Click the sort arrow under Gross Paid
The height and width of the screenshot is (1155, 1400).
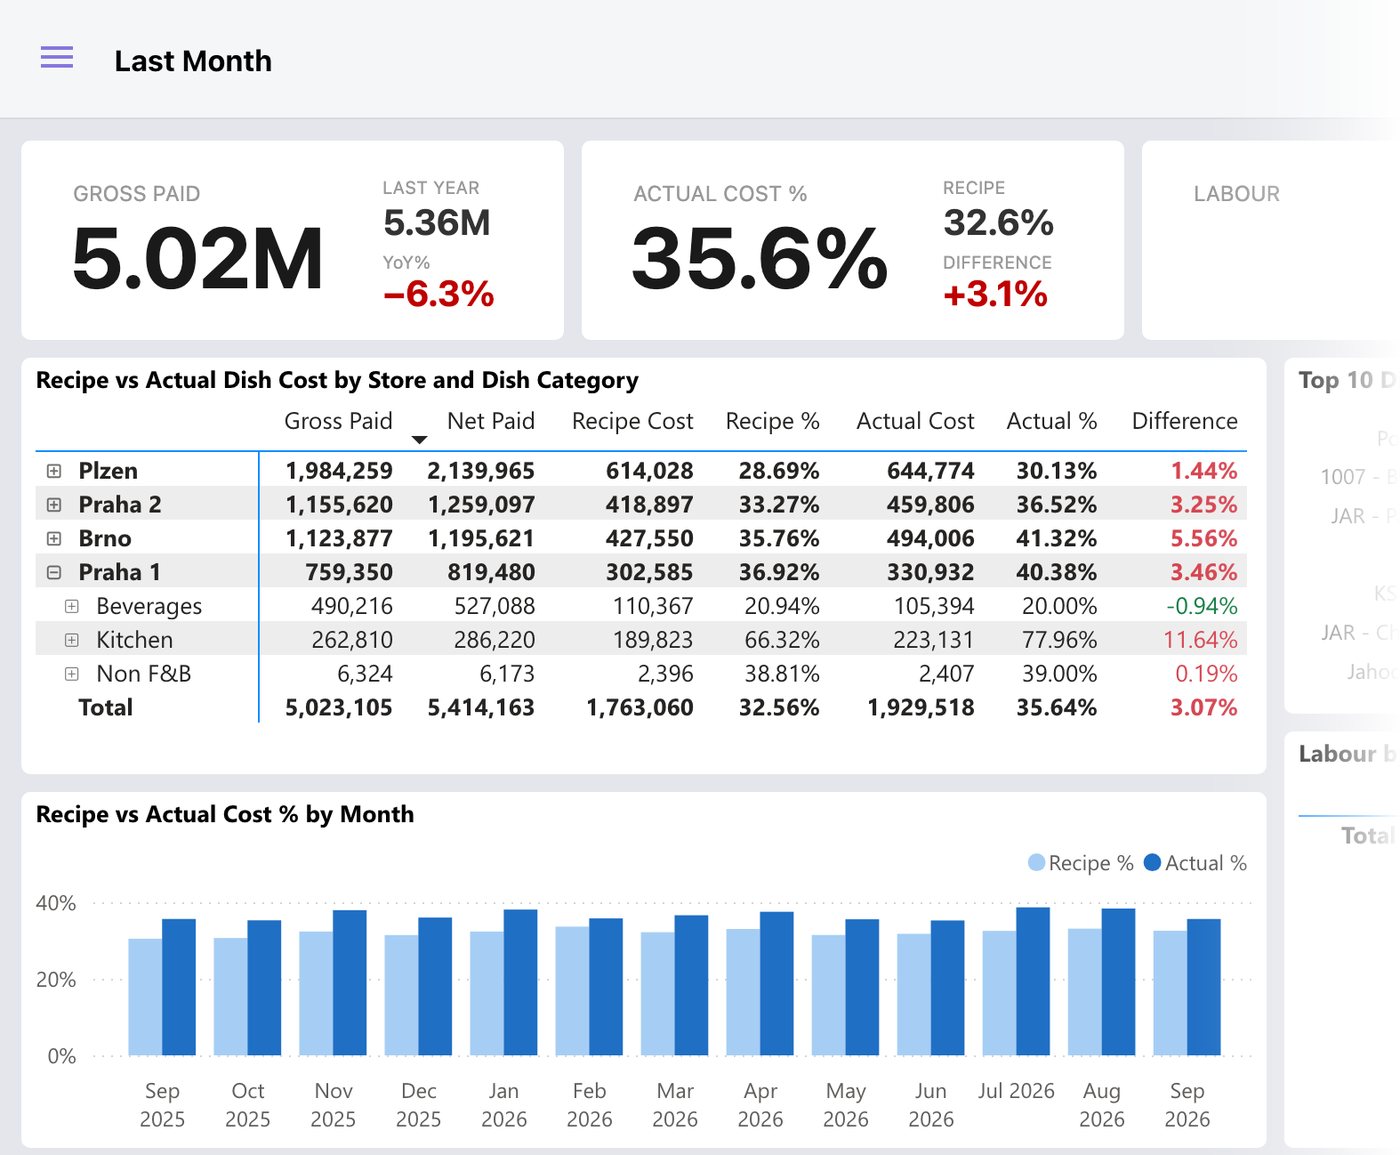click(420, 440)
